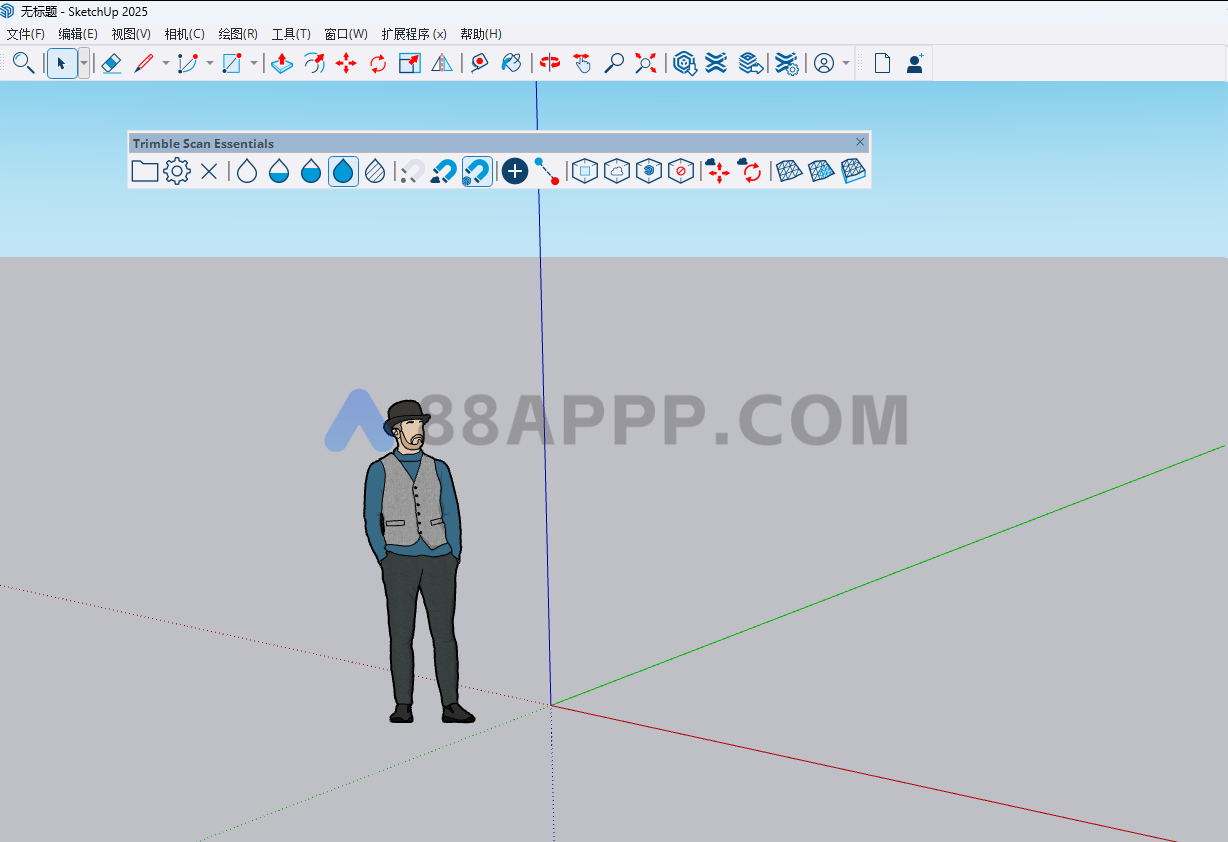
Task: Open the 视图(V) menu
Action: pos(131,34)
